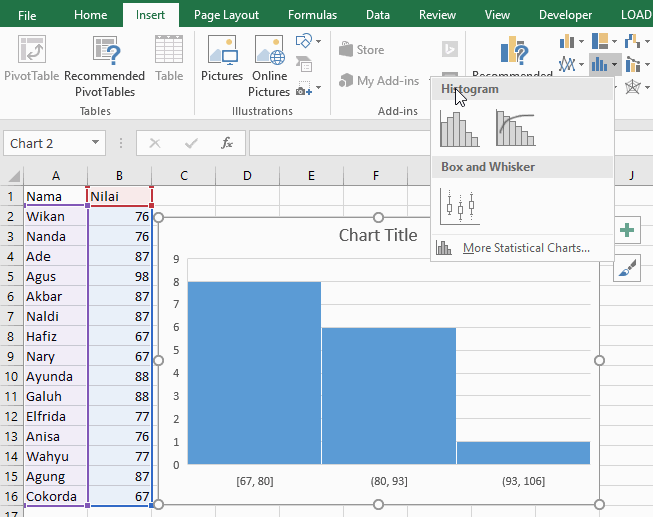Click the Cokorda cell
Image resolution: width=653 pixels, height=517 pixels.
pyautogui.click(x=55, y=496)
